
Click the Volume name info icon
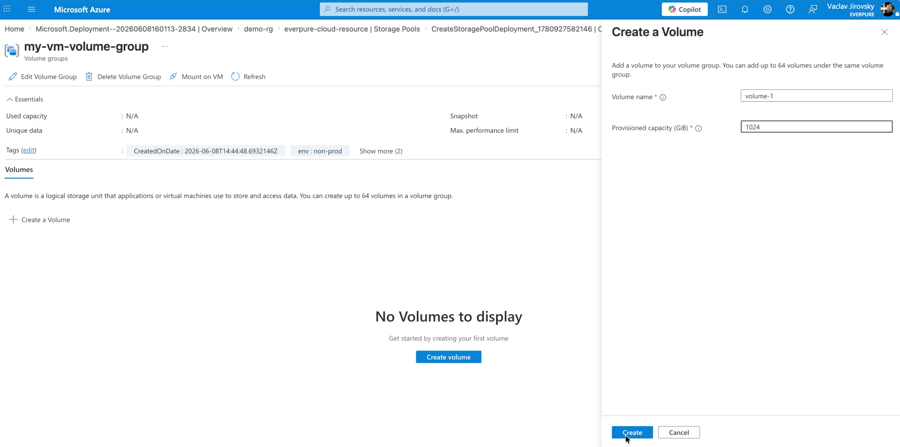coord(663,98)
